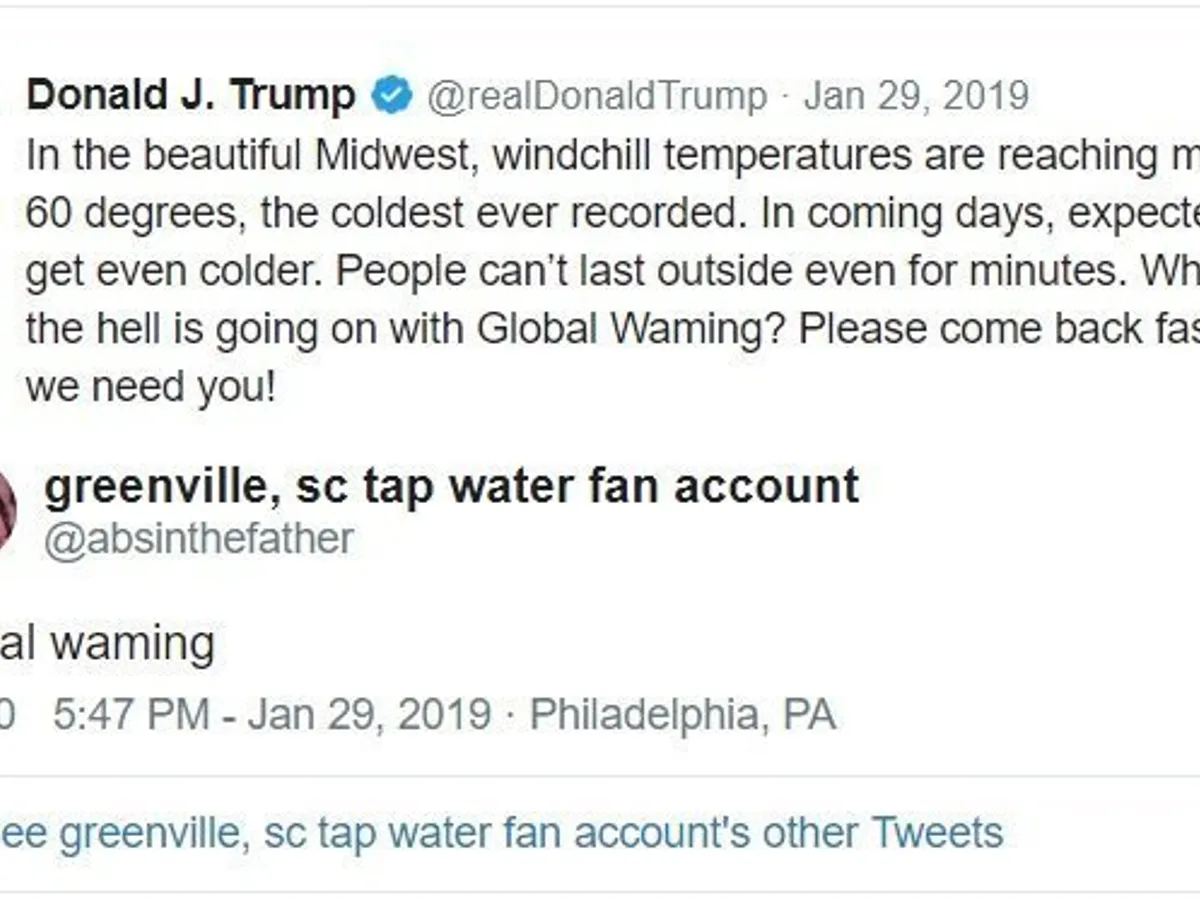Click the quoted tweet's Jan 29, 2019 date

click(916, 97)
